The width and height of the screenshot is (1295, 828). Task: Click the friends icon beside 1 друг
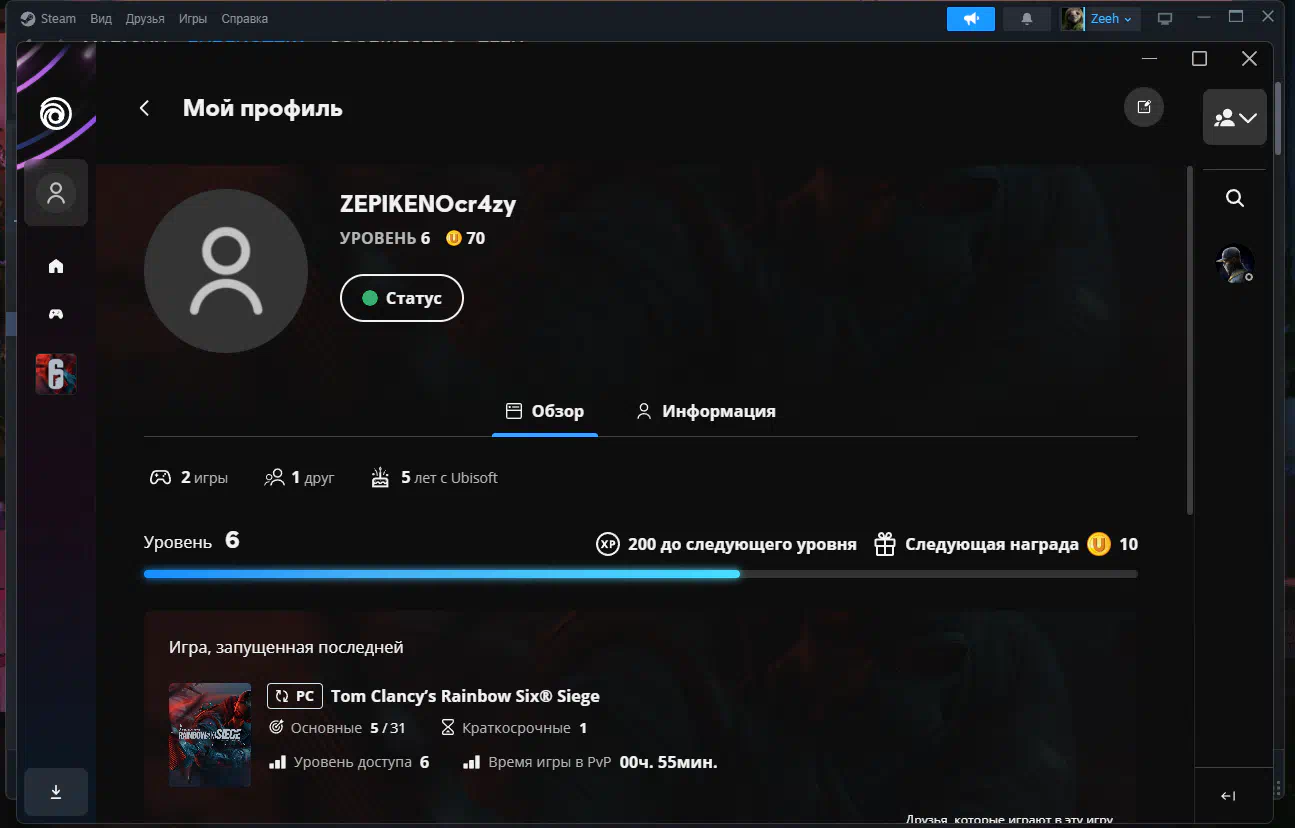point(274,478)
